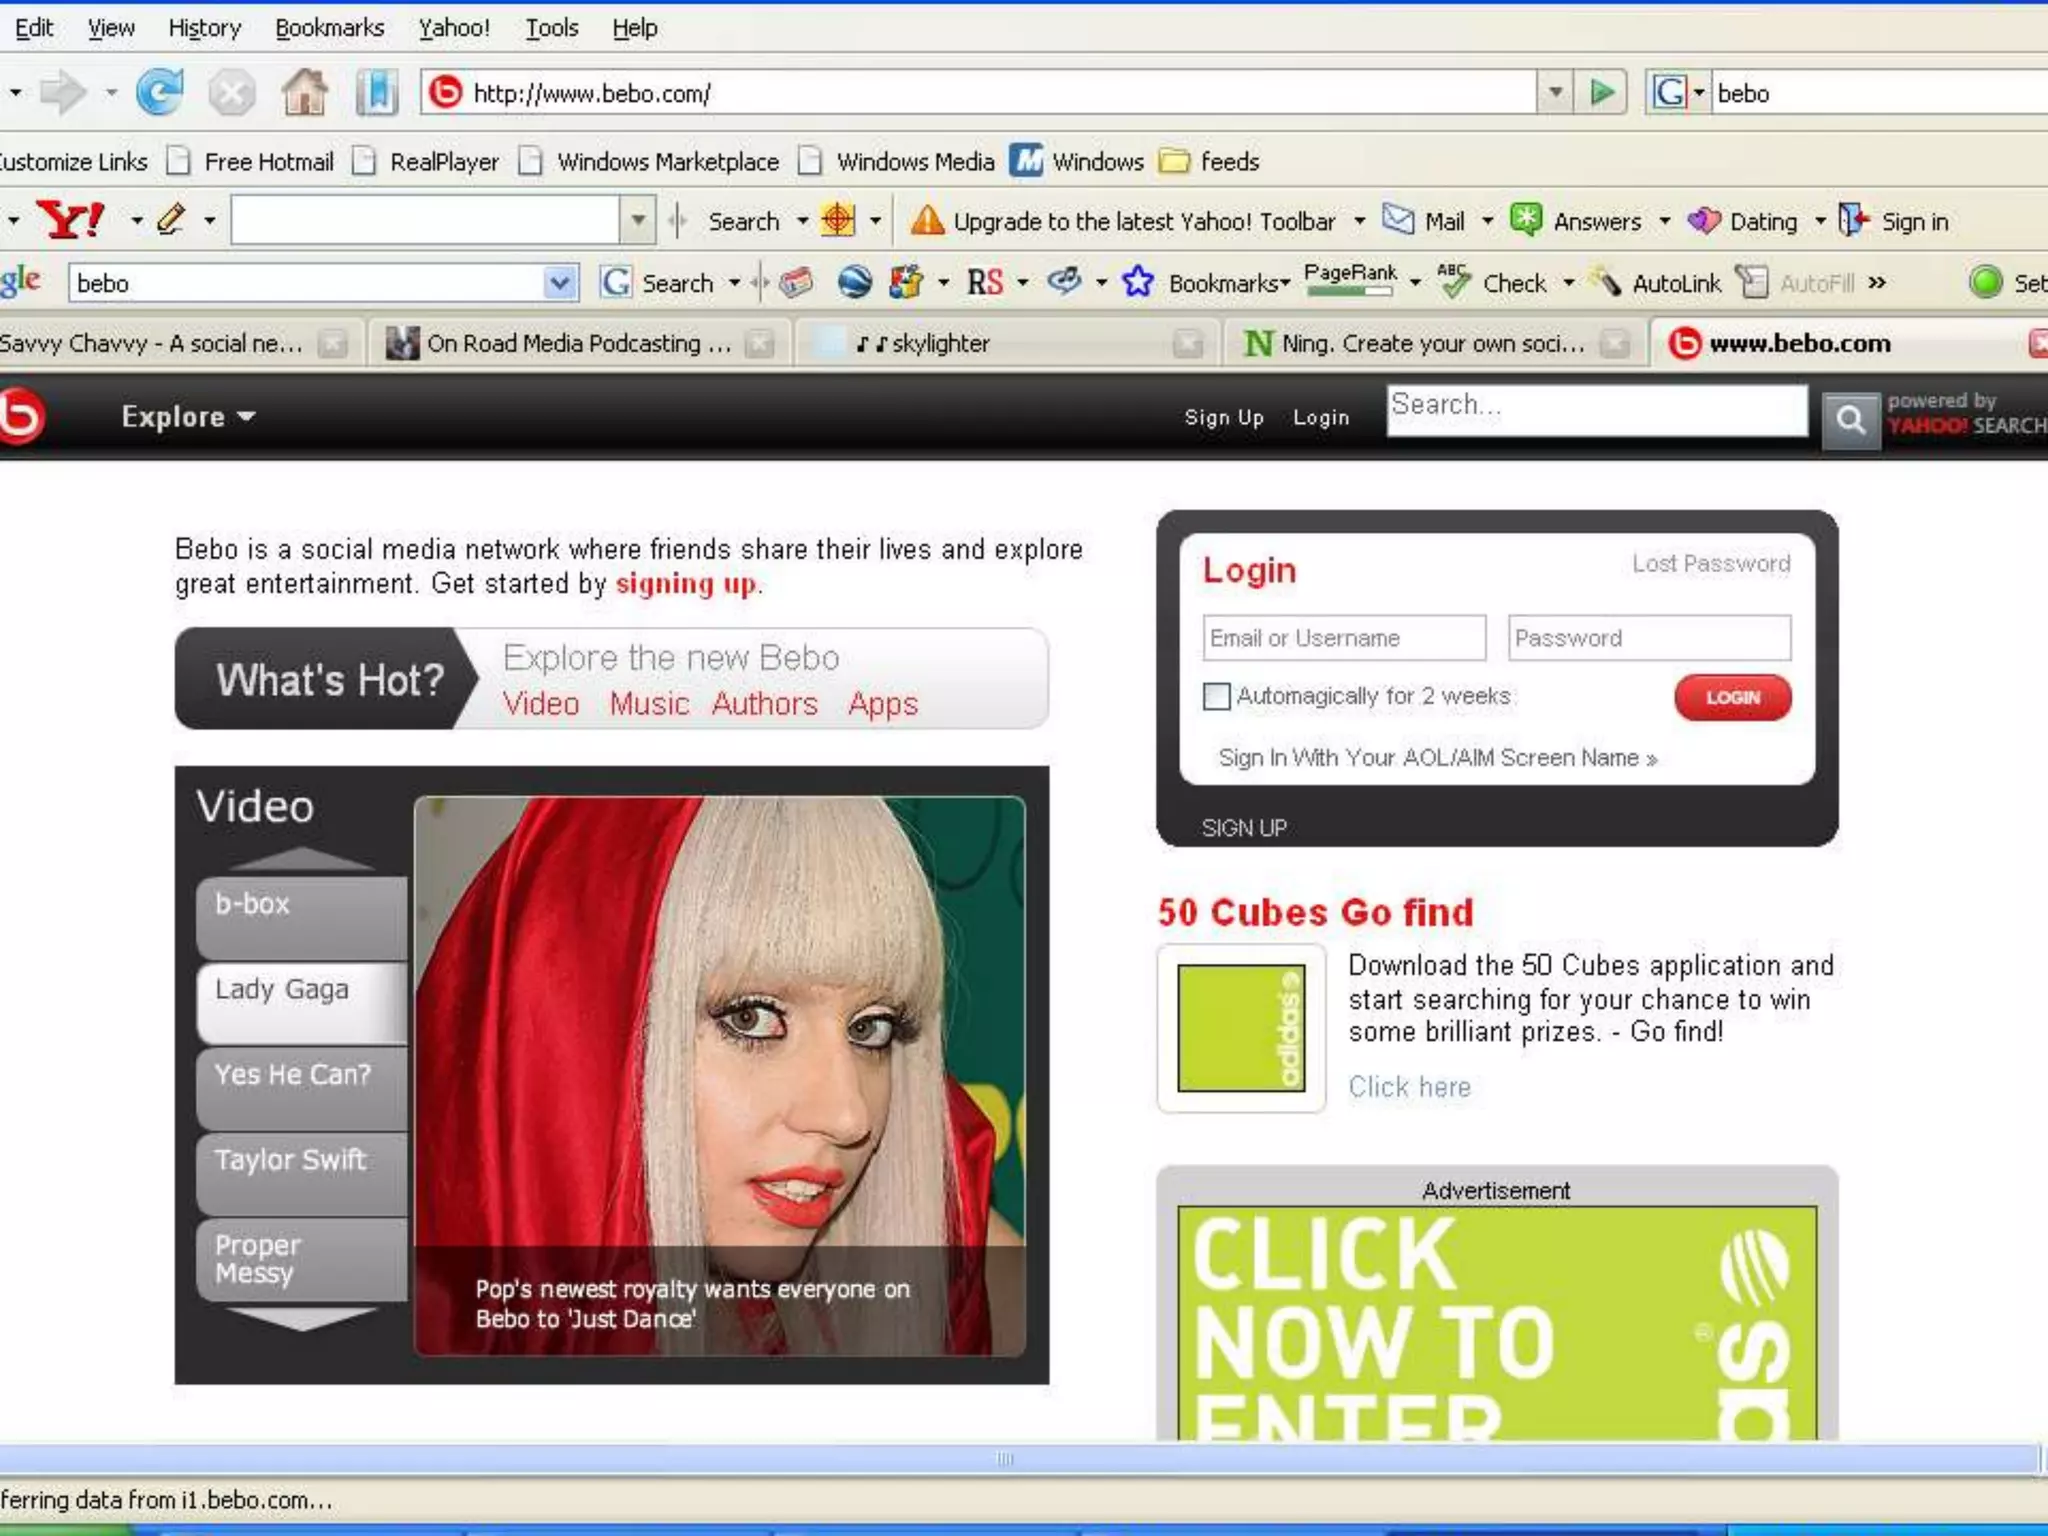Open the Bookmarks menu

coord(329,28)
